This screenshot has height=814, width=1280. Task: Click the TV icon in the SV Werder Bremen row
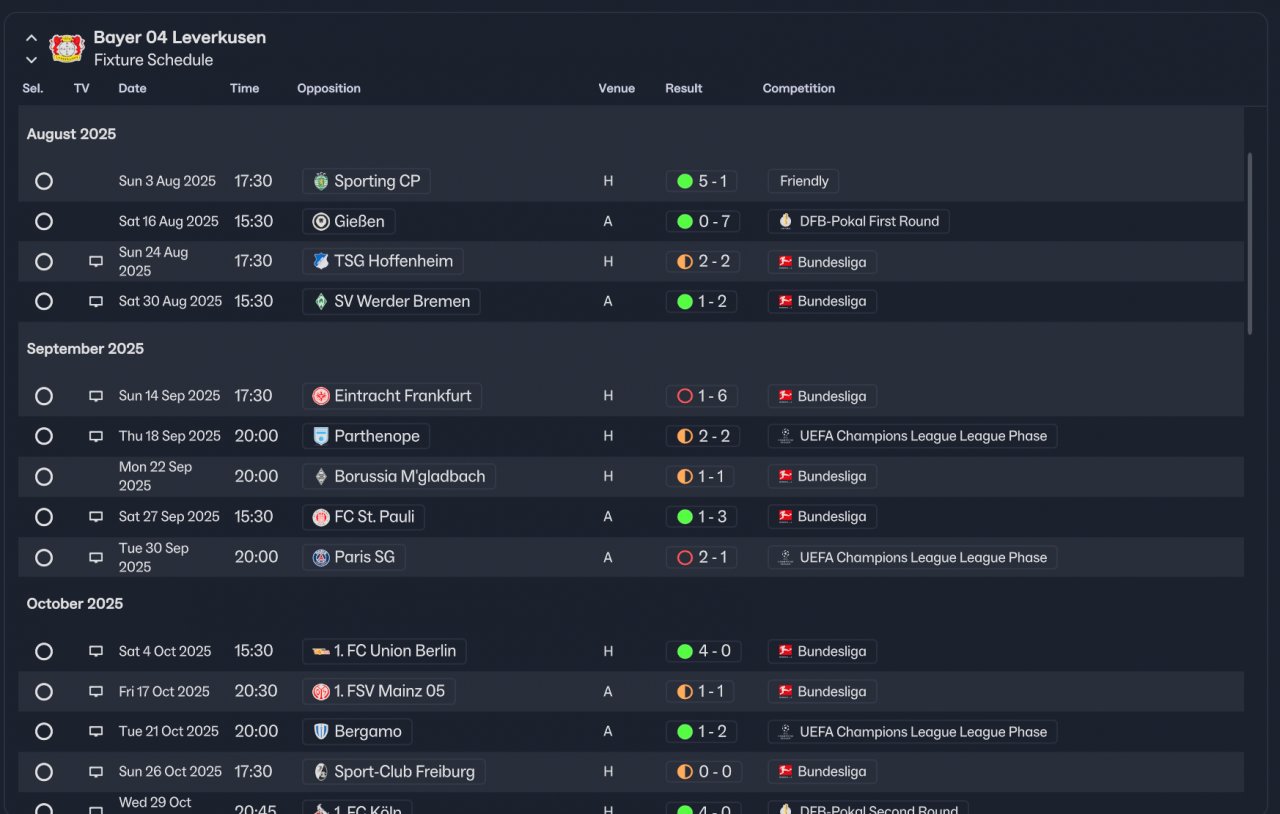click(96, 302)
